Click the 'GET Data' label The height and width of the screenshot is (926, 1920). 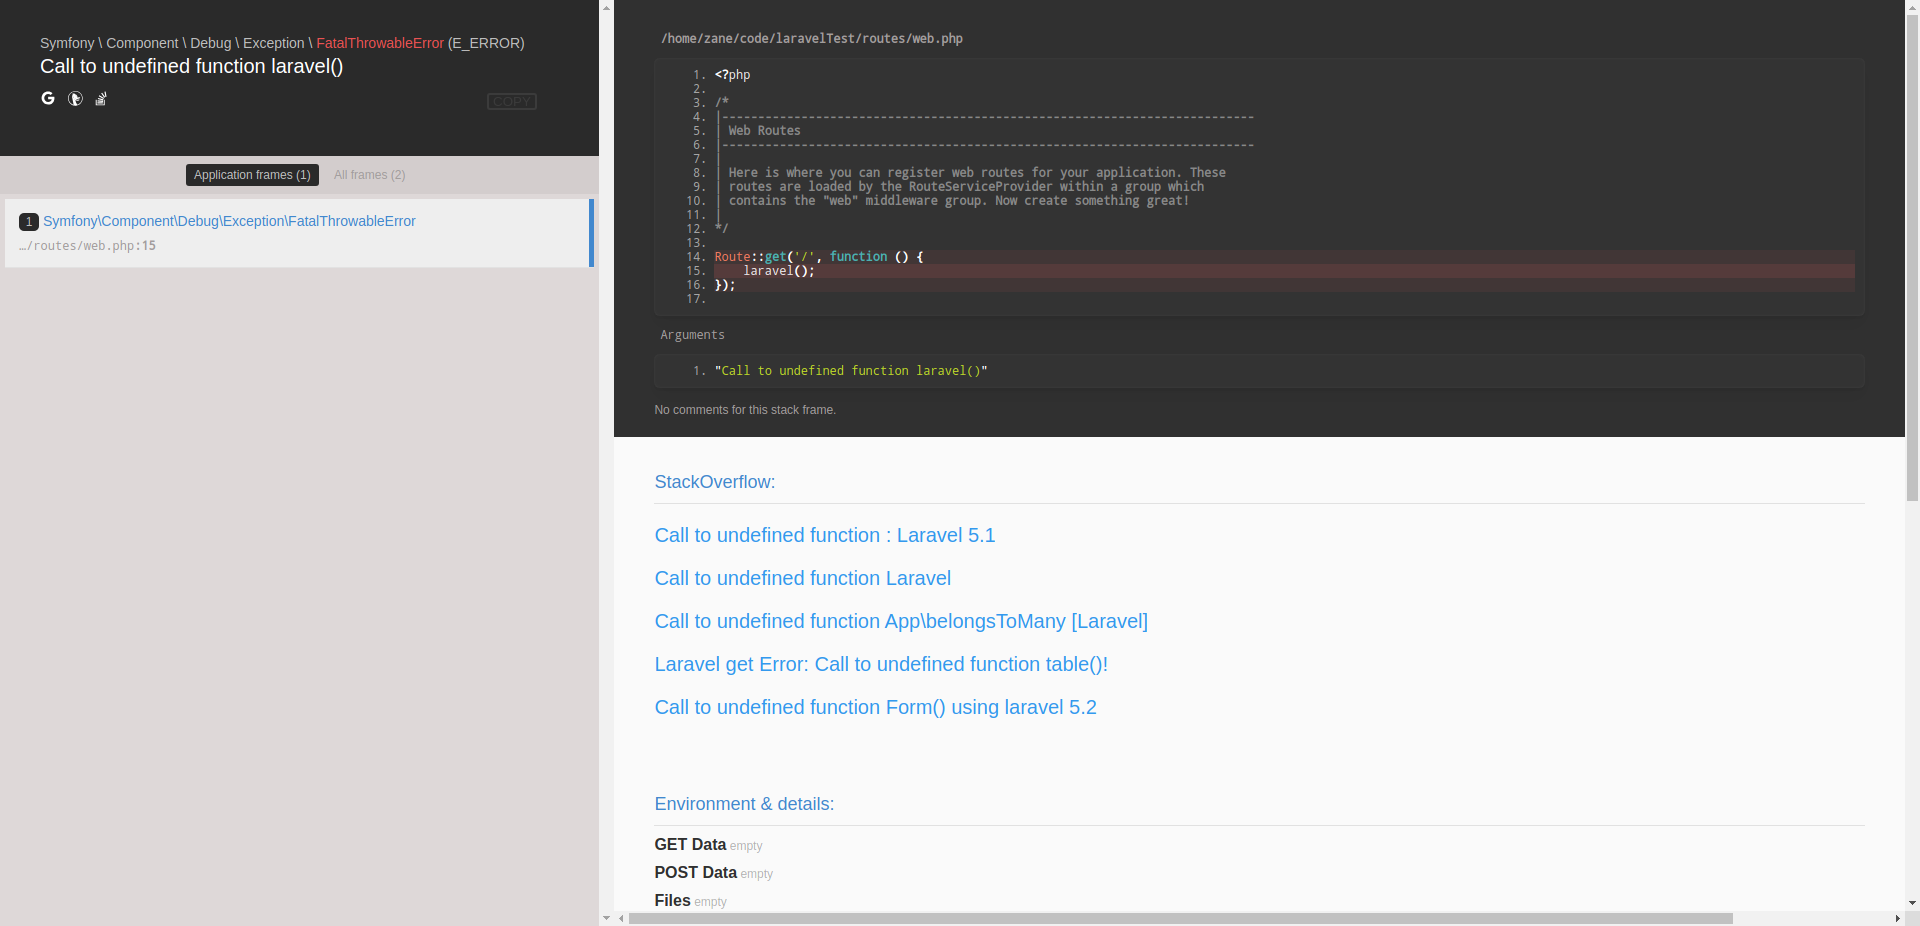point(690,845)
